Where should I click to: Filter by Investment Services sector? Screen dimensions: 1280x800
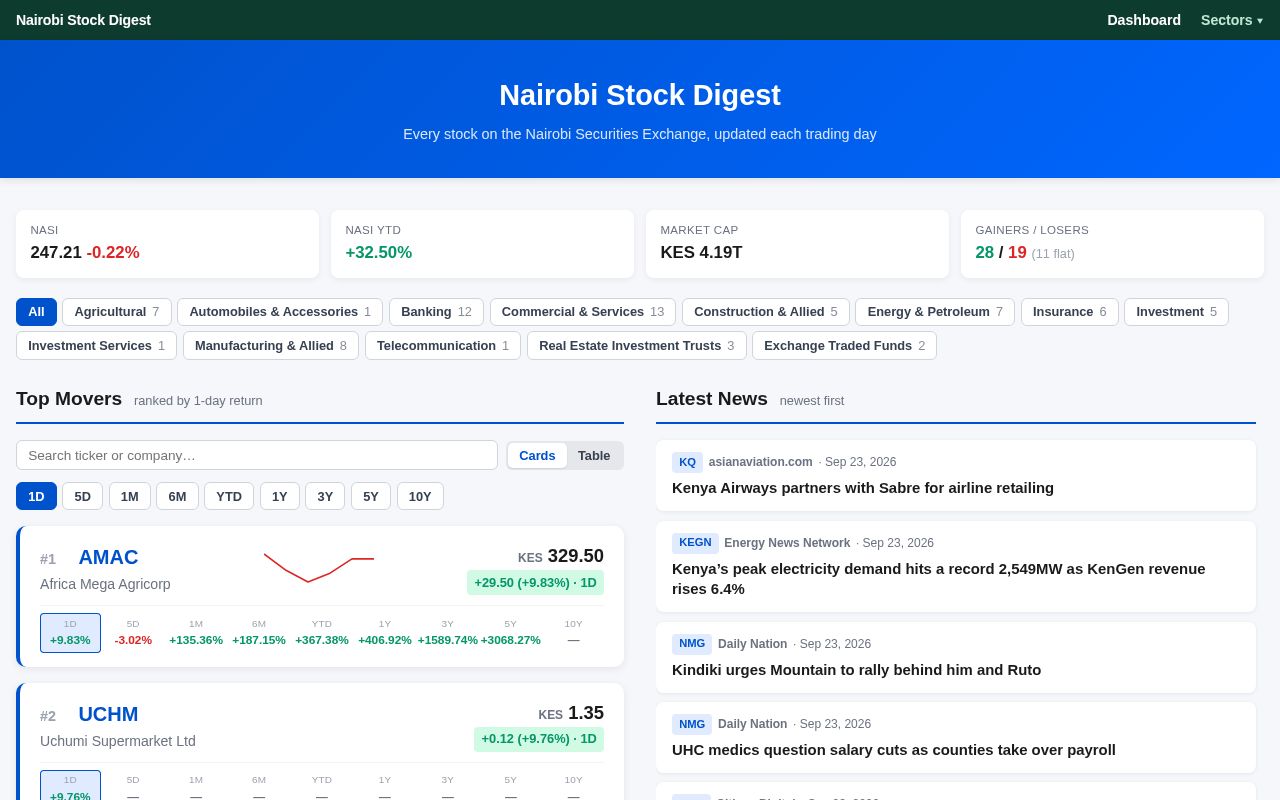click(96, 346)
